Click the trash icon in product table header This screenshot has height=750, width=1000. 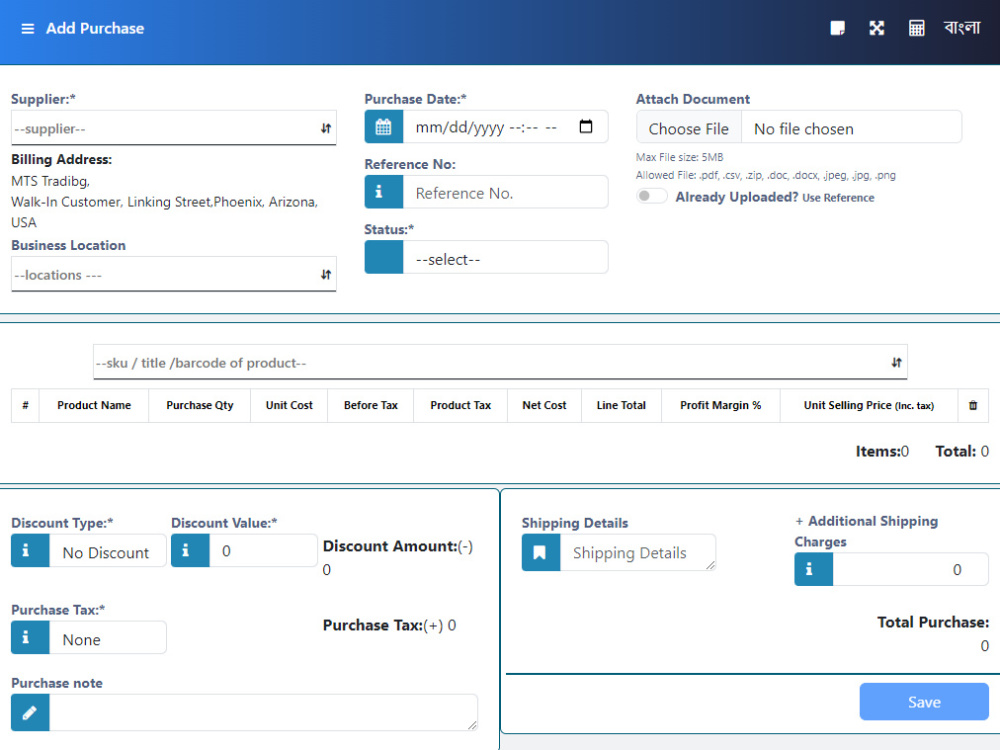pyautogui.click(x=973, y=405)
